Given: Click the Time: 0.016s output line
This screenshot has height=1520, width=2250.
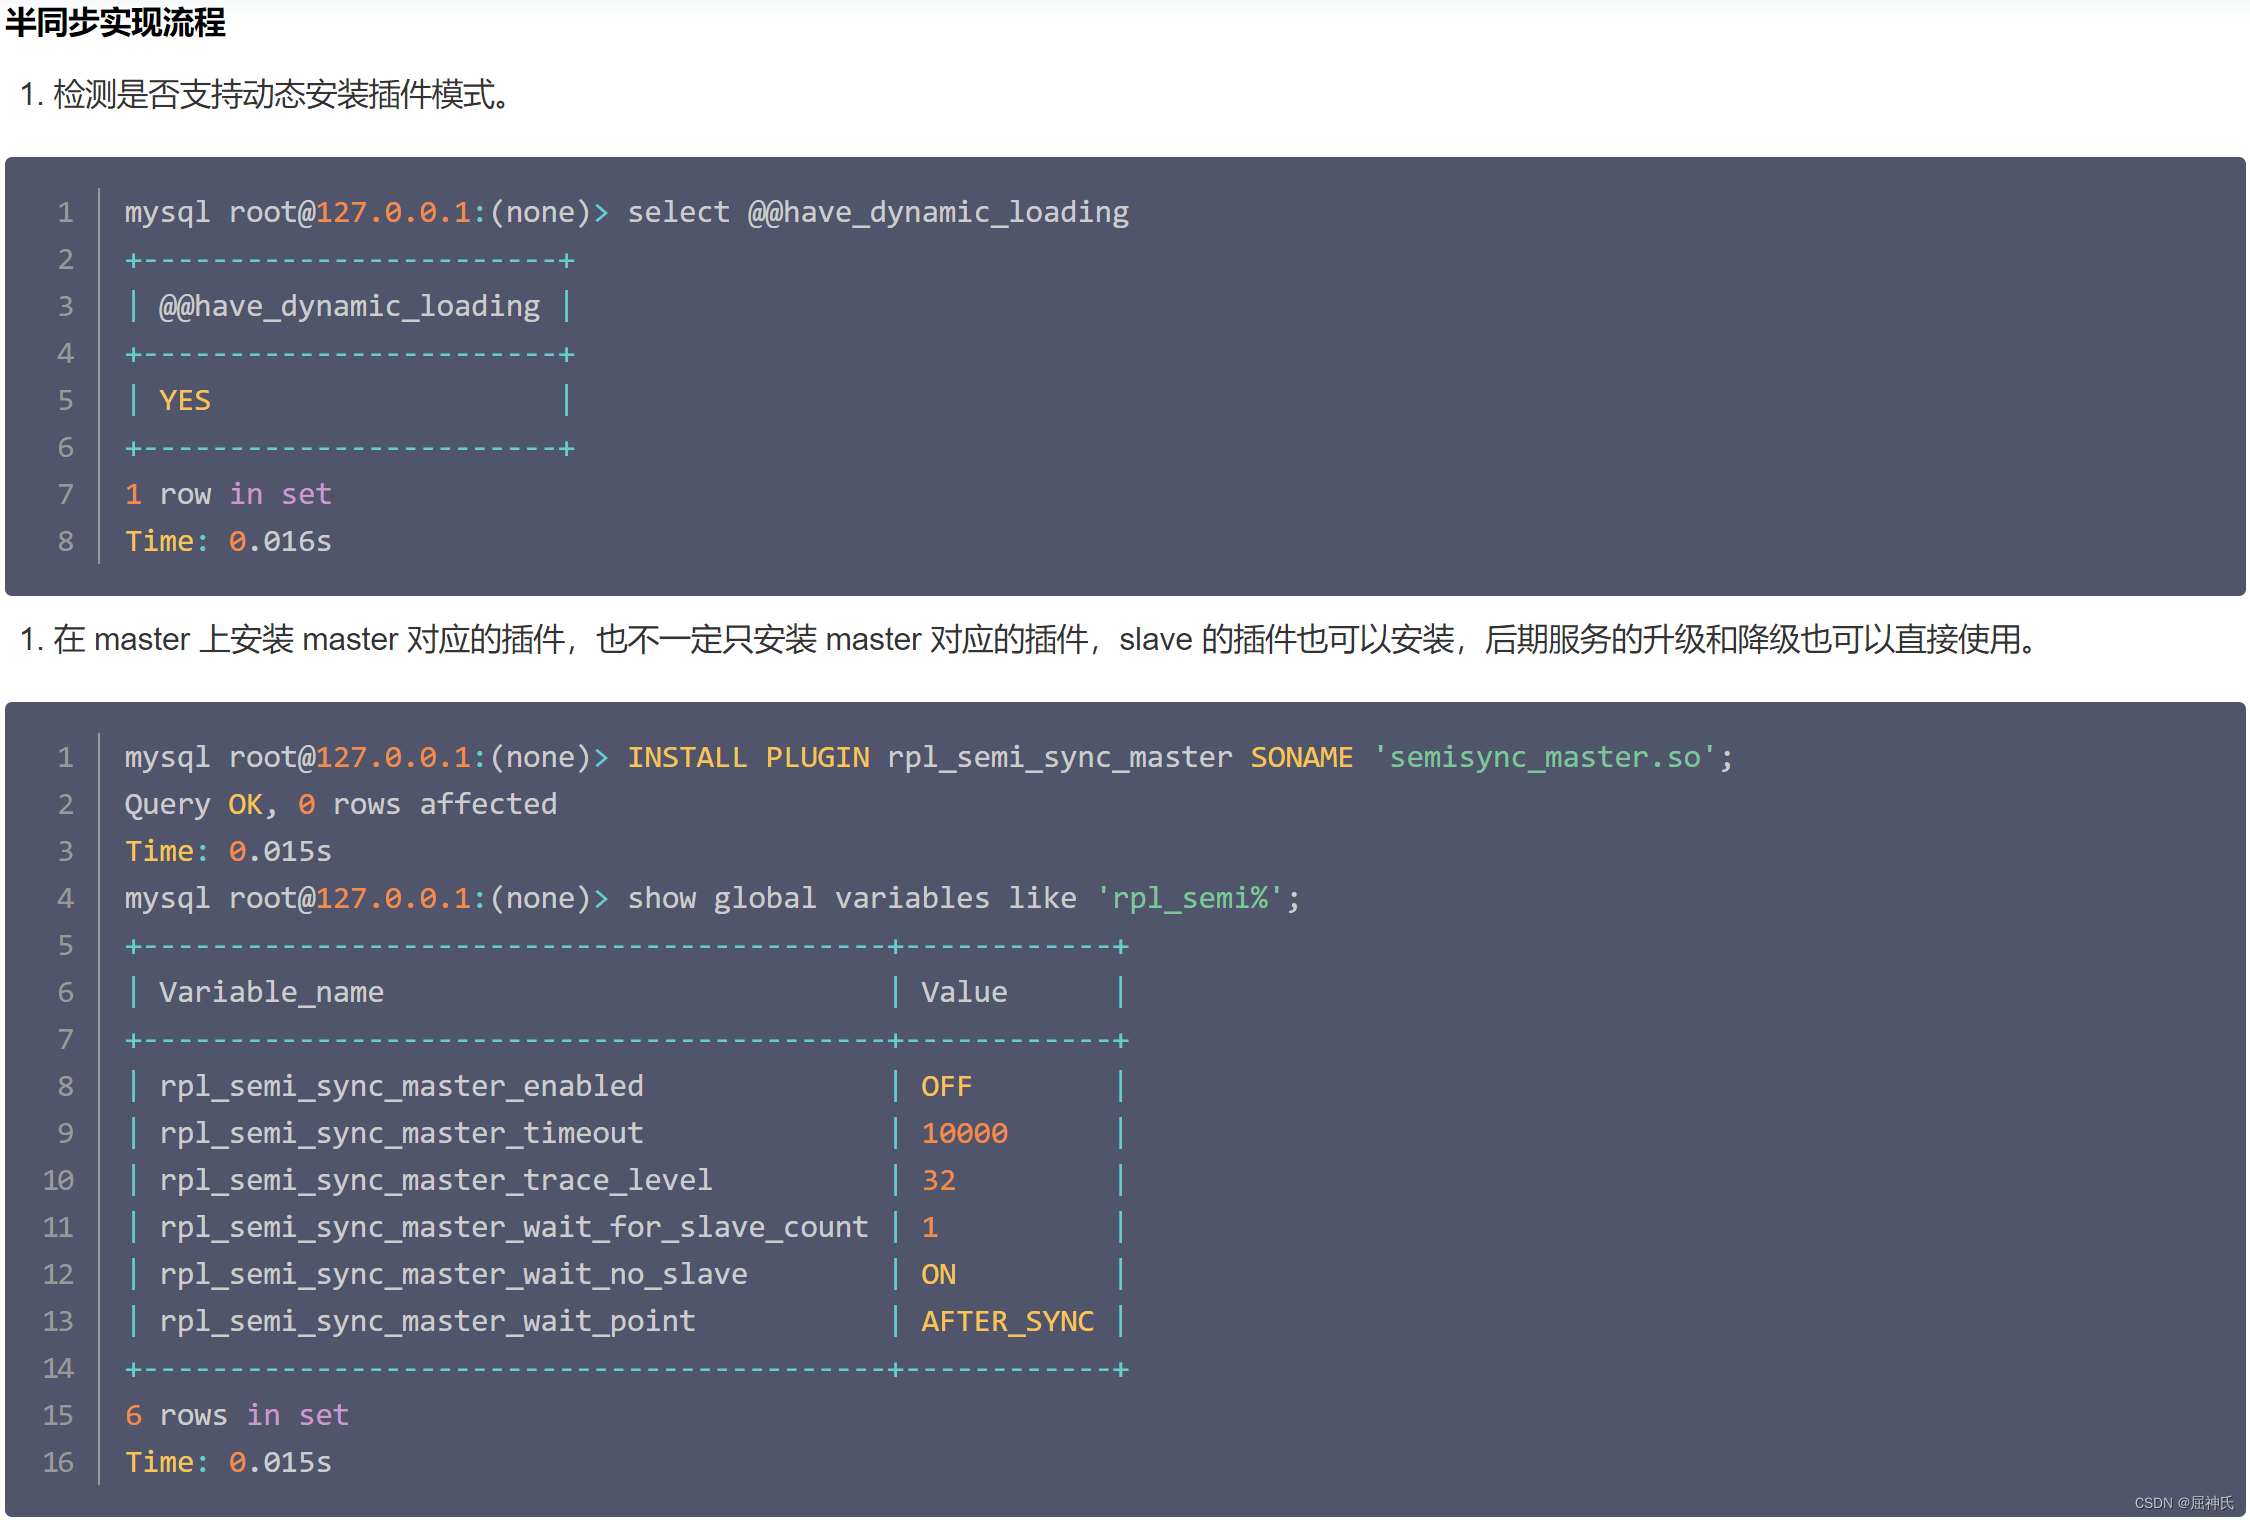Looking at the screenshot, I should point(227,541).
